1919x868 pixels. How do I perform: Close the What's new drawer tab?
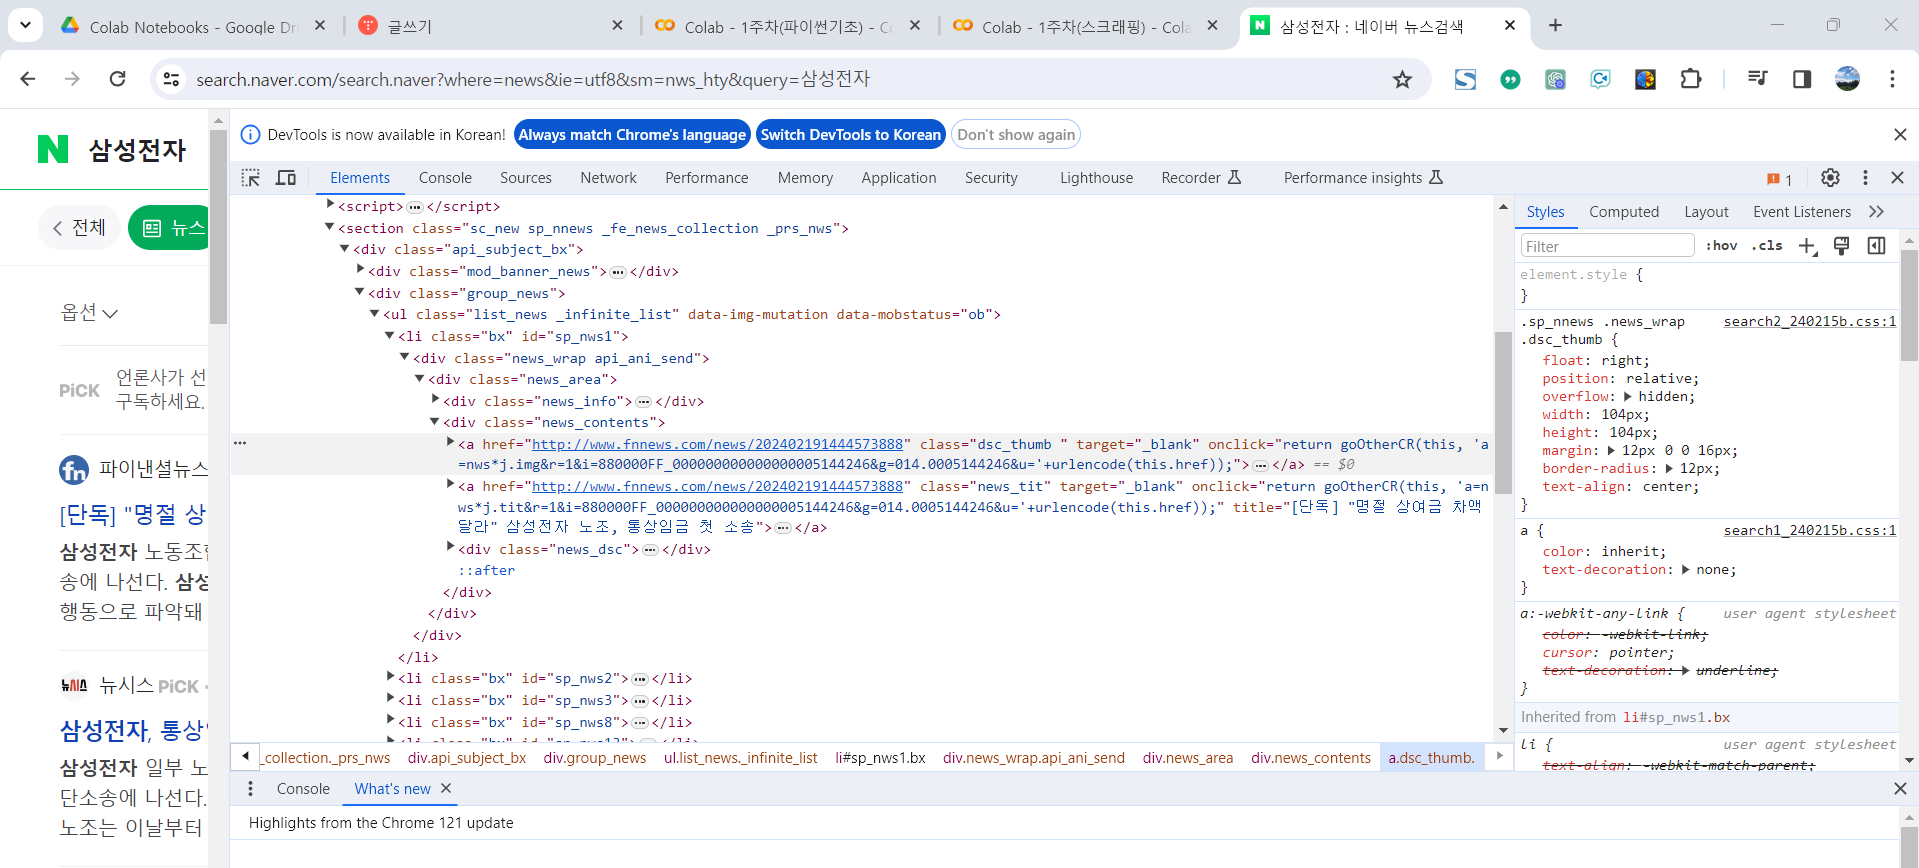click(x=446, y=788)
